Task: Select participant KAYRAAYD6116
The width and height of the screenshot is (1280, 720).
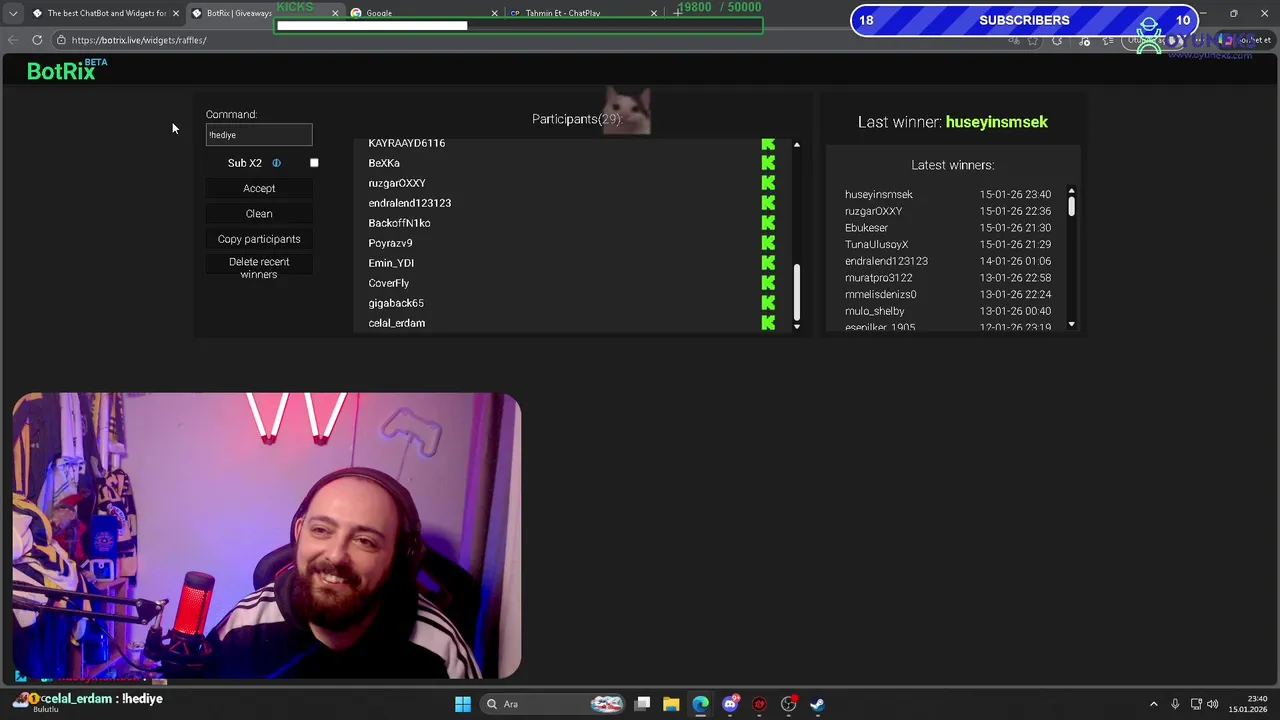Action: tap(407, 143)
